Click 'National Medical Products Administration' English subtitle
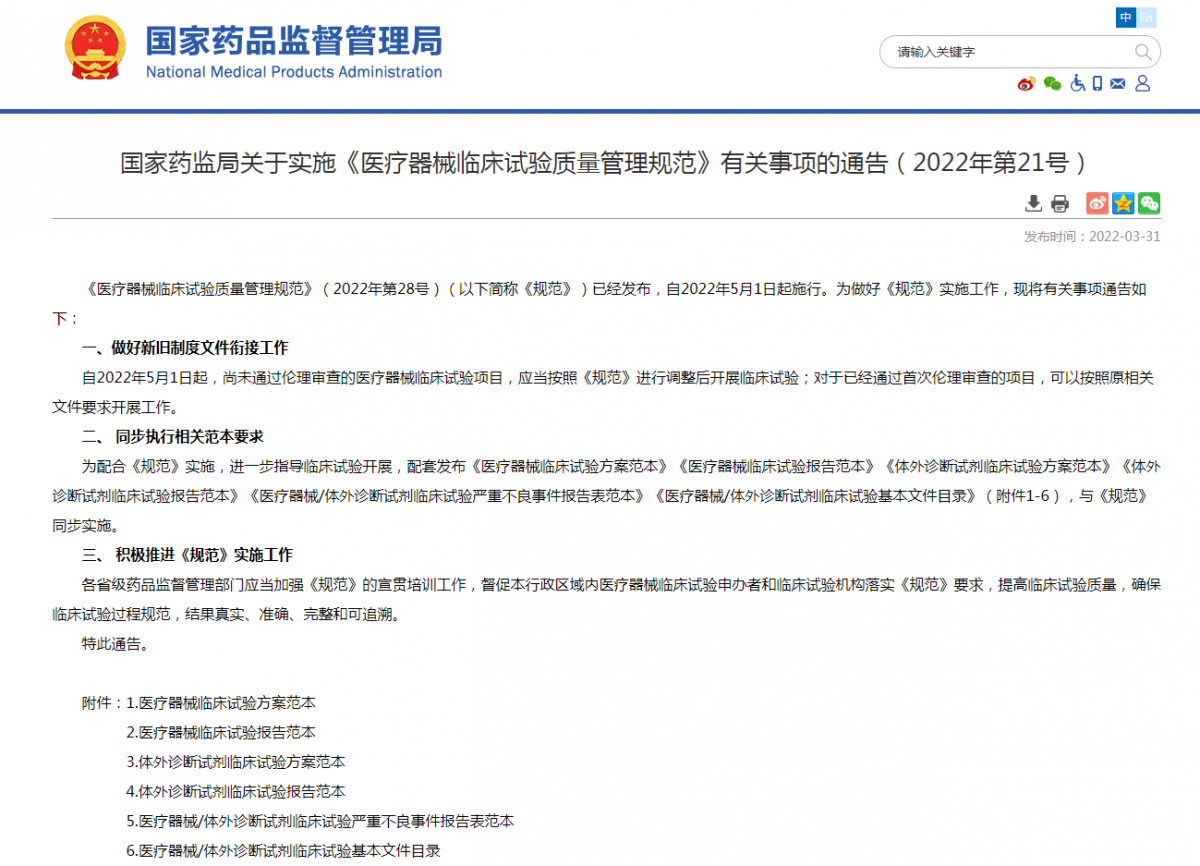 294,72
